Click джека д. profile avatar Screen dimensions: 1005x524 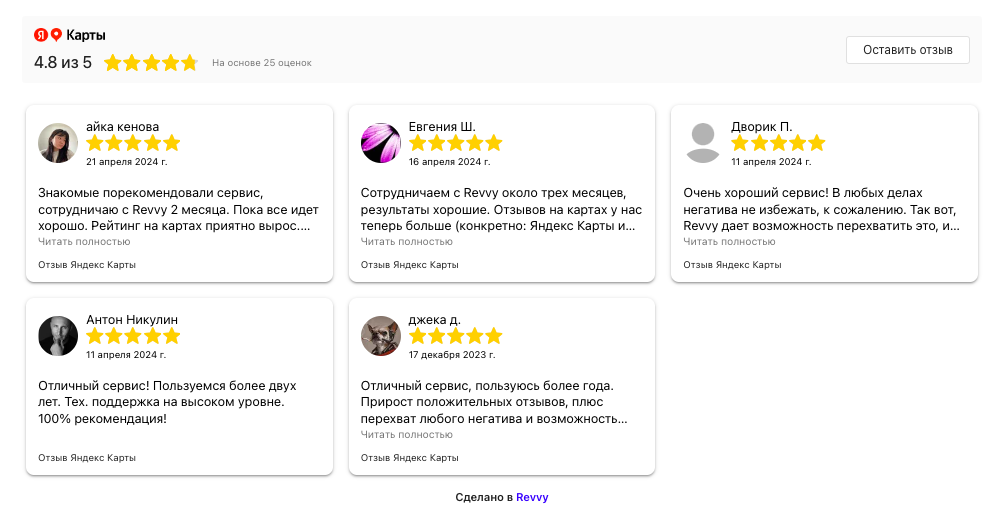click(x=380, y=336)
